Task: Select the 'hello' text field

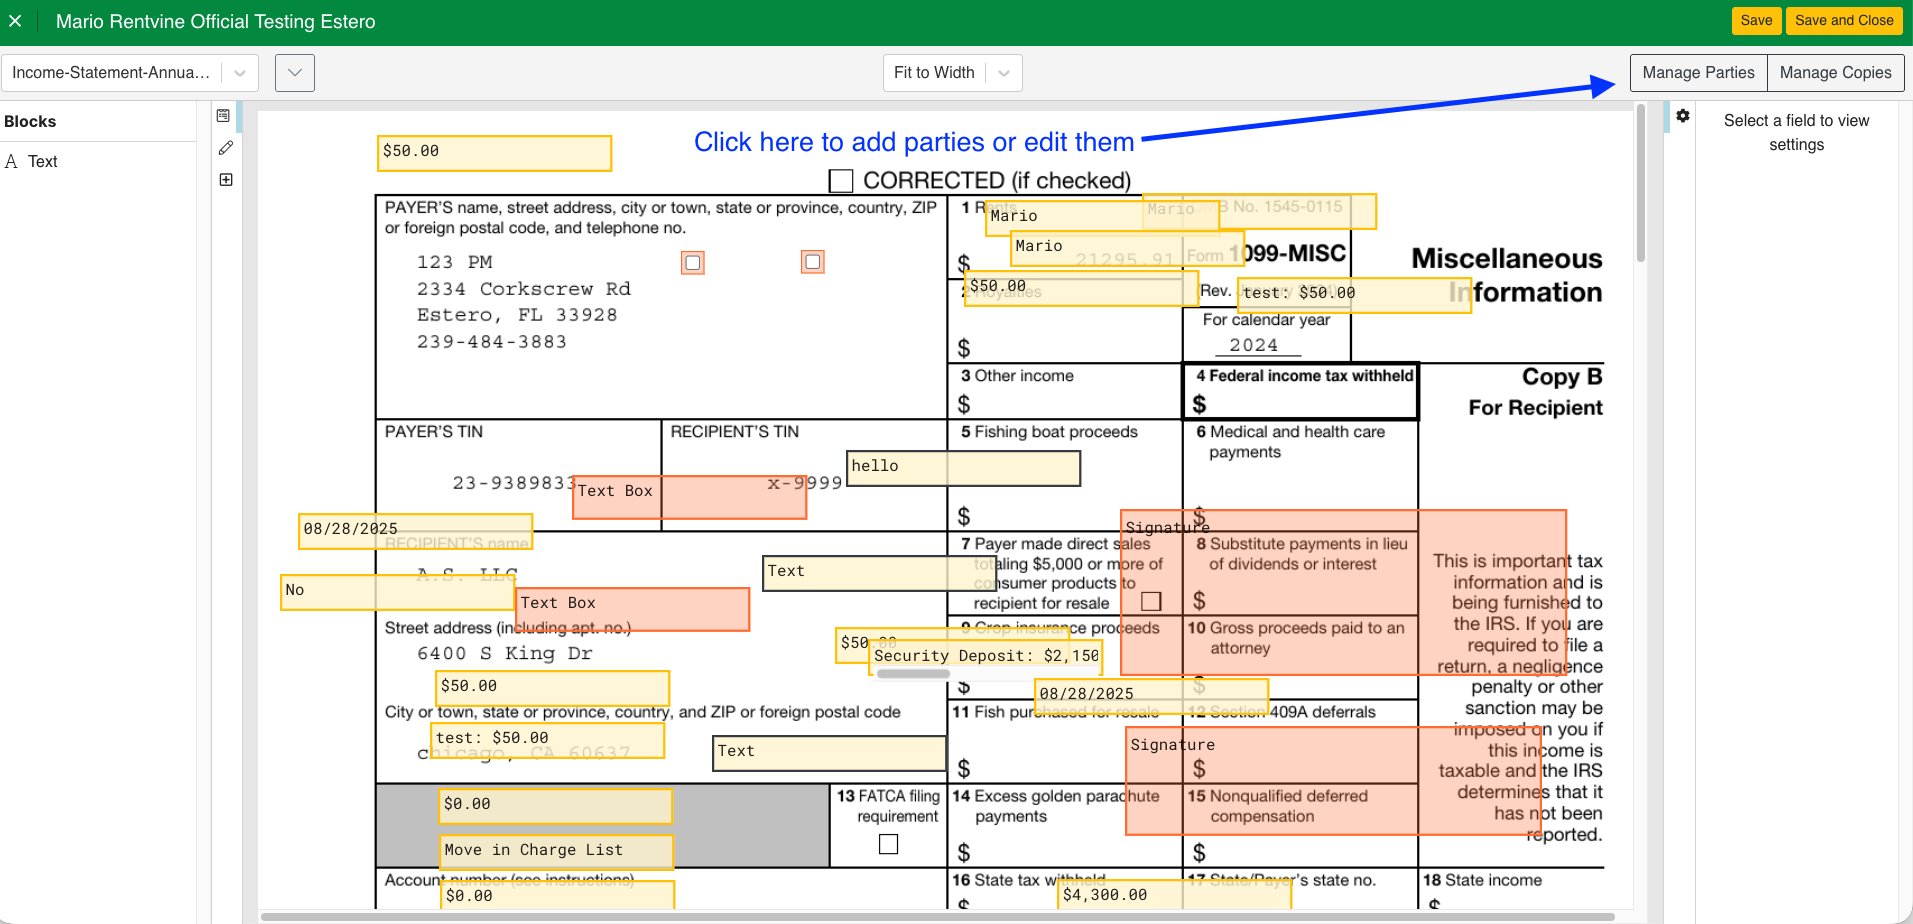Action: pyautogui.click(x=963, y=468)
